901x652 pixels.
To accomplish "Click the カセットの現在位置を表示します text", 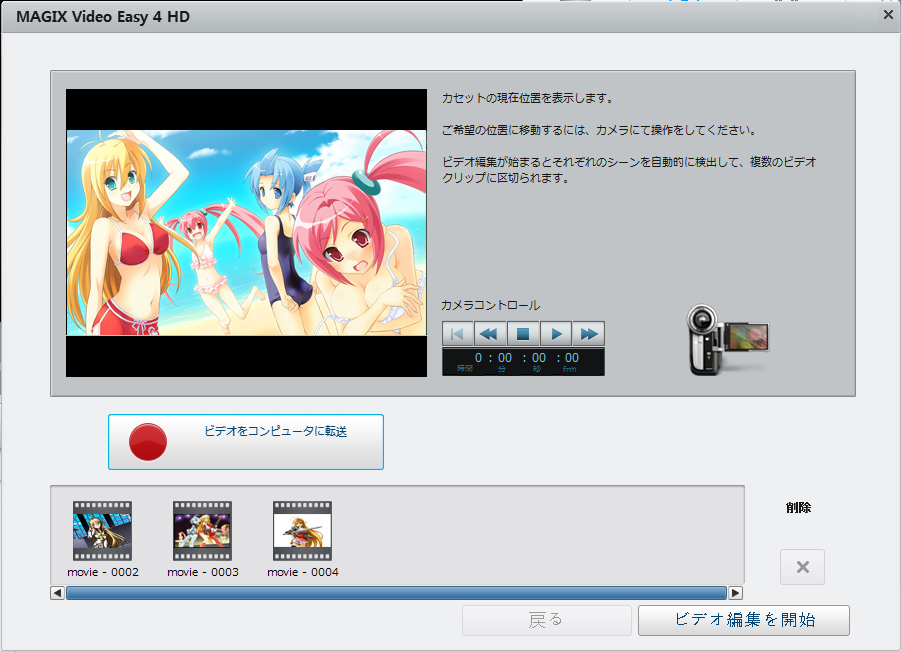I will point(527,98).
